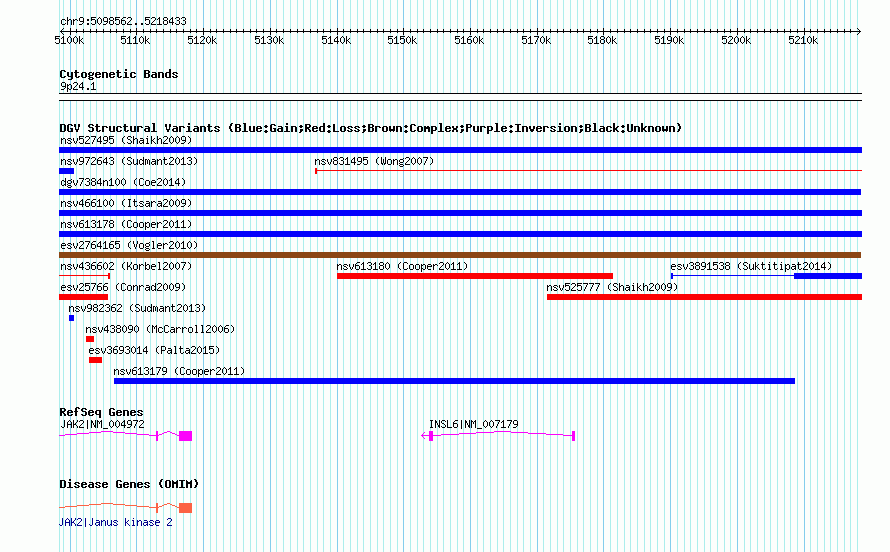Select the thin red nsv831495 line
Screen dimensions: 890x552
coord(589,170)
